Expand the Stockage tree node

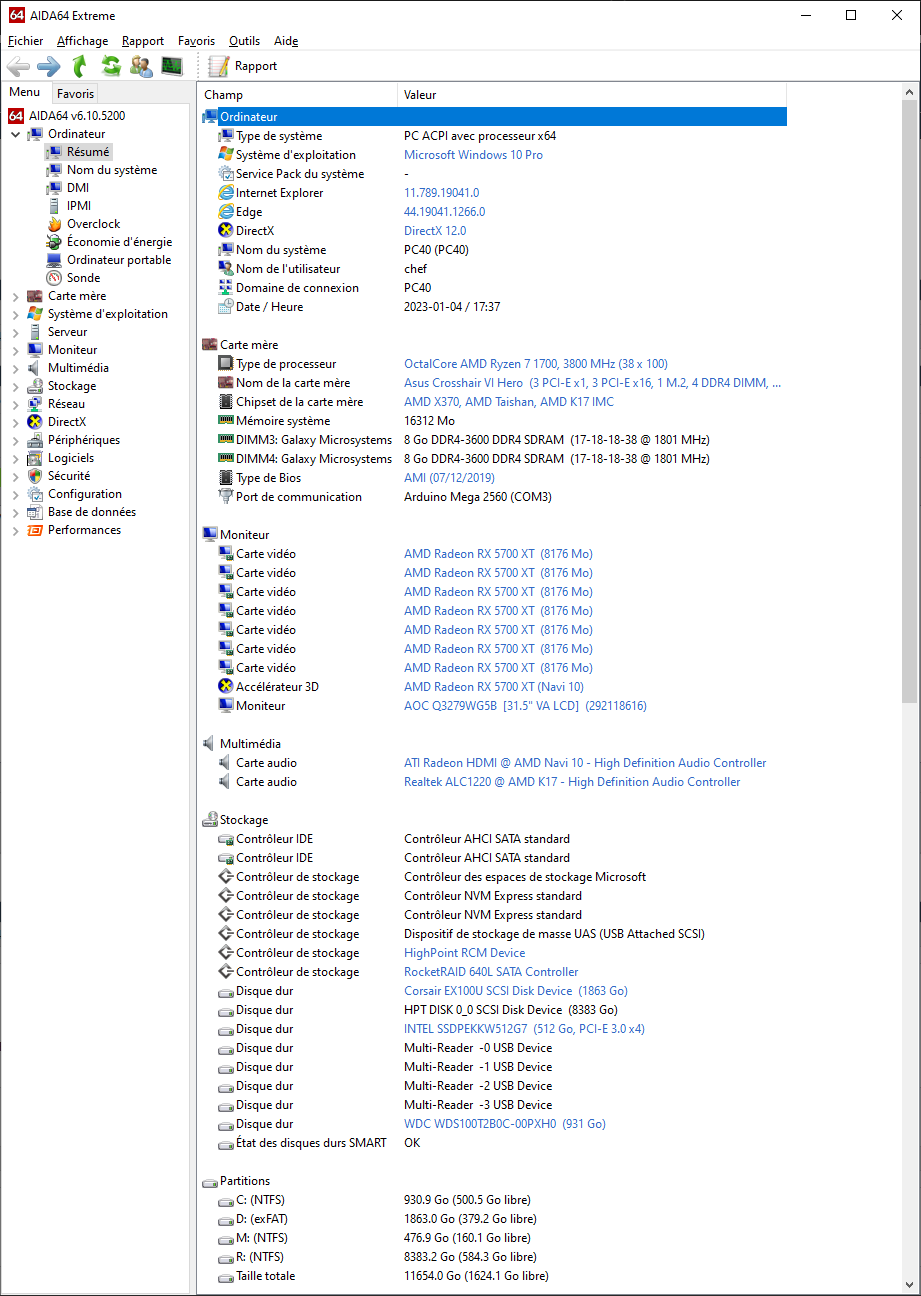click(15, 386)
